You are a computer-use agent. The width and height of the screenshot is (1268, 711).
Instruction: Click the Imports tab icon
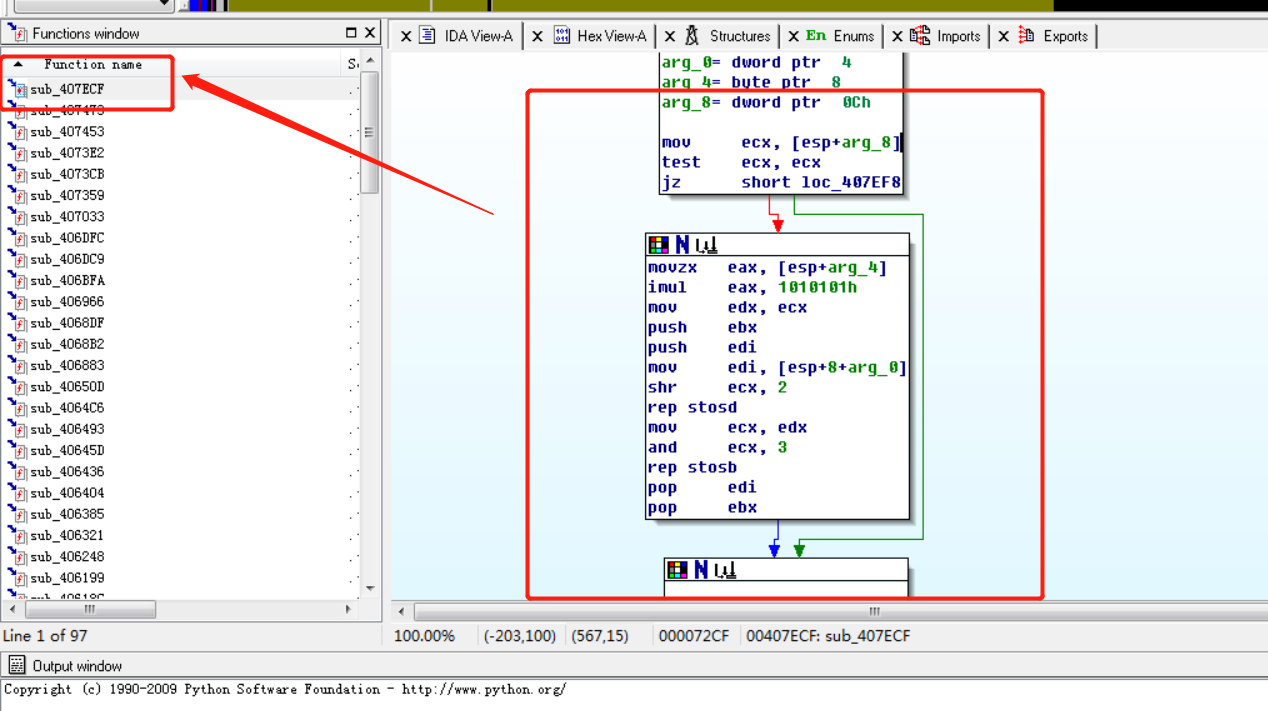point(920,35)
